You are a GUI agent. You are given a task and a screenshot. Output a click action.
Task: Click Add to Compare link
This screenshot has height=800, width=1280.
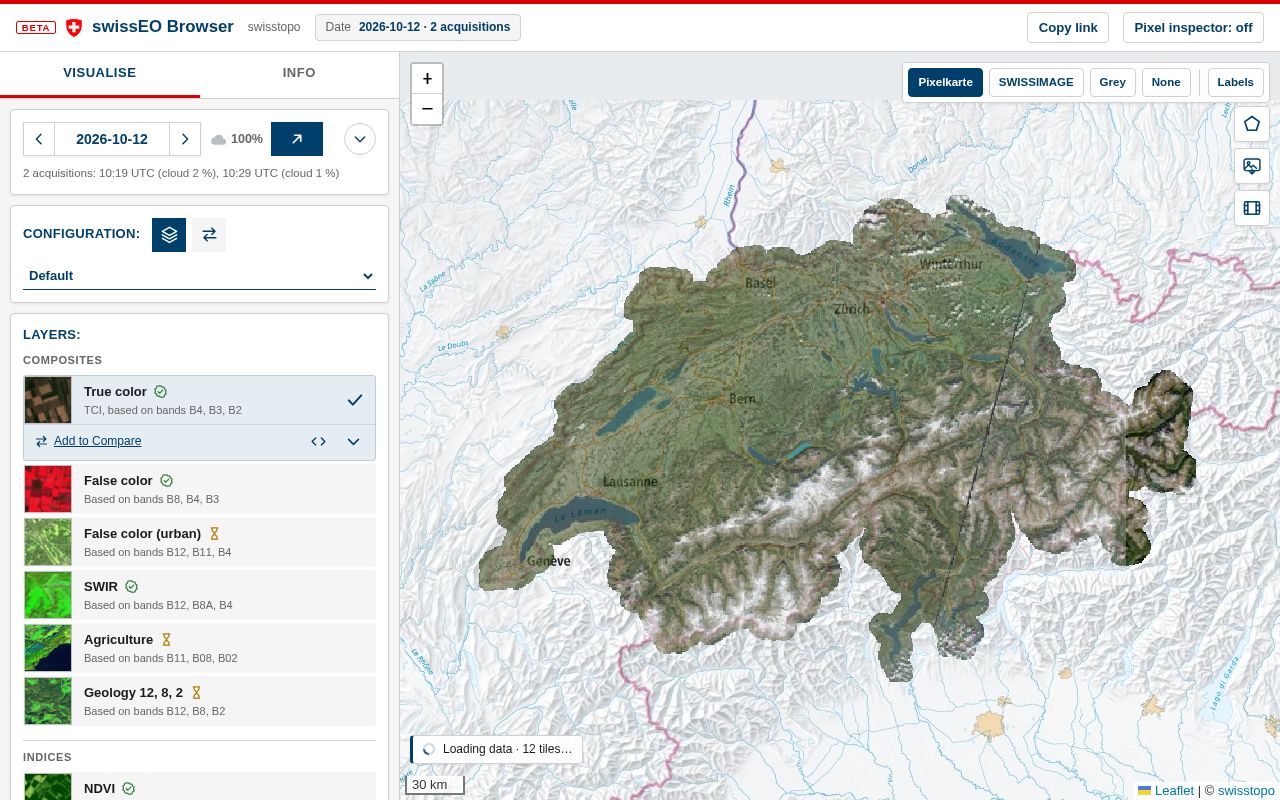tap(97, 441)
